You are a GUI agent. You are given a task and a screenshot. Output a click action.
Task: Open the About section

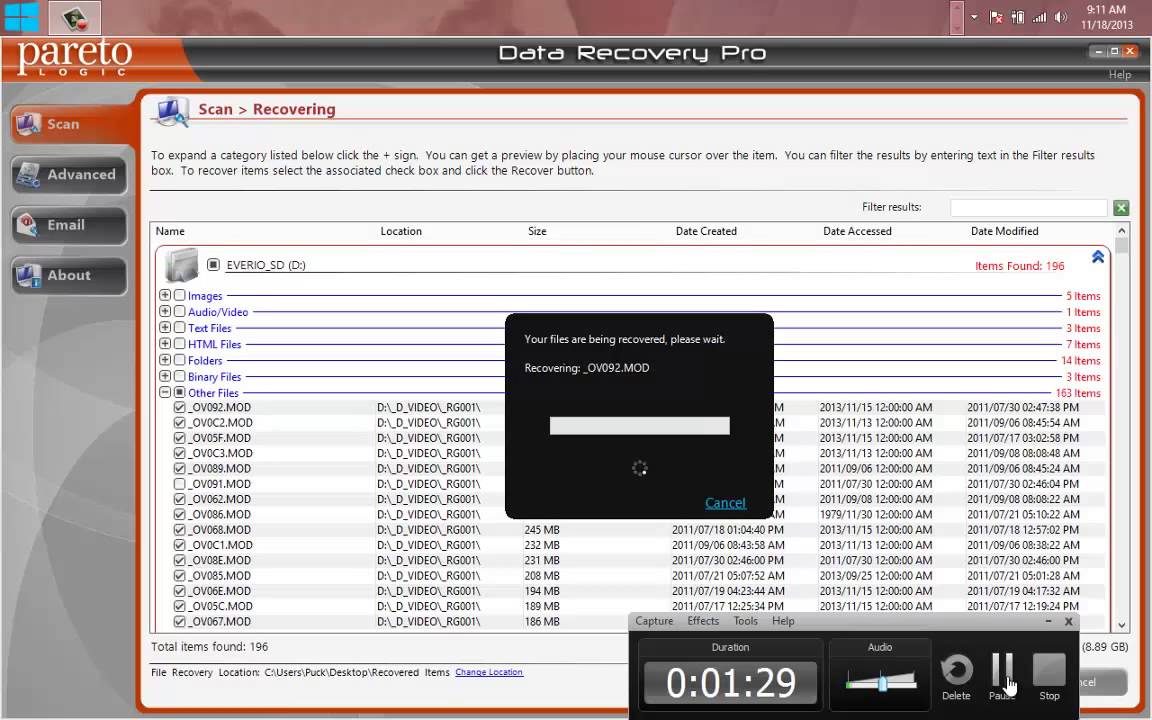68,275
